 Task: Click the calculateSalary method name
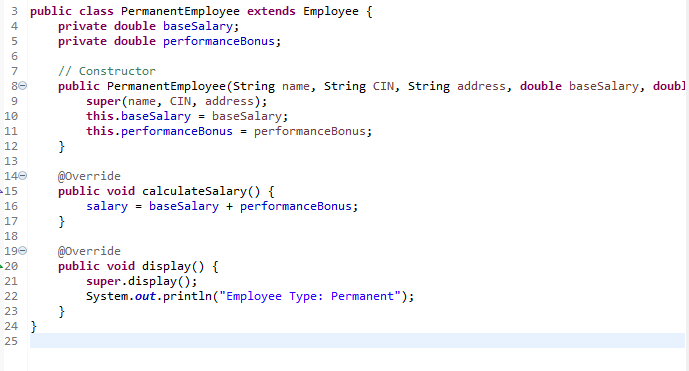[x=194, y=192]
